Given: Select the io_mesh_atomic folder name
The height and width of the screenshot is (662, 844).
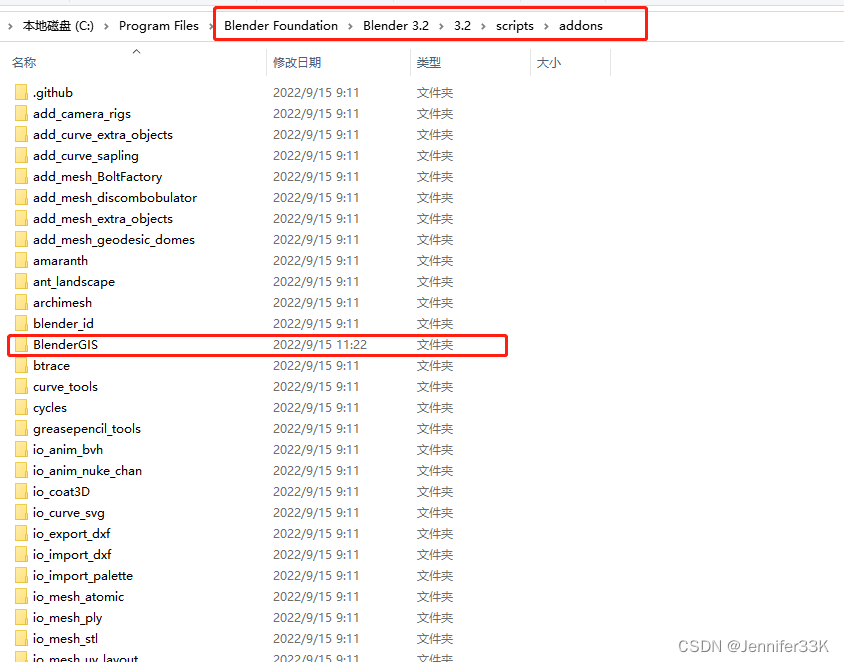Looking at the screenshot, I should [79, 596].
